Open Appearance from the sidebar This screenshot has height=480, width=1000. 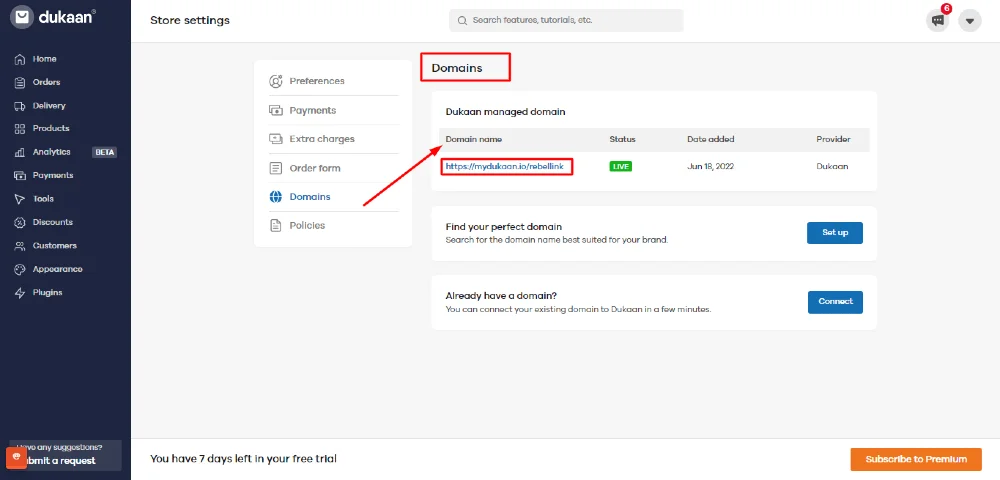57,269
